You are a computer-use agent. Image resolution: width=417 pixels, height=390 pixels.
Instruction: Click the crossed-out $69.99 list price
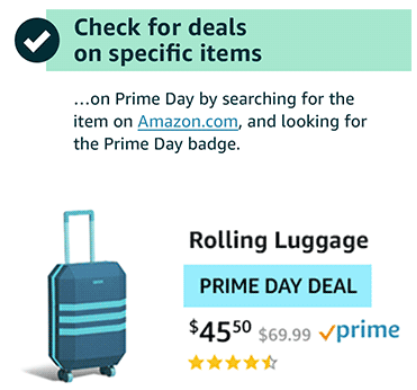[284, 334]
